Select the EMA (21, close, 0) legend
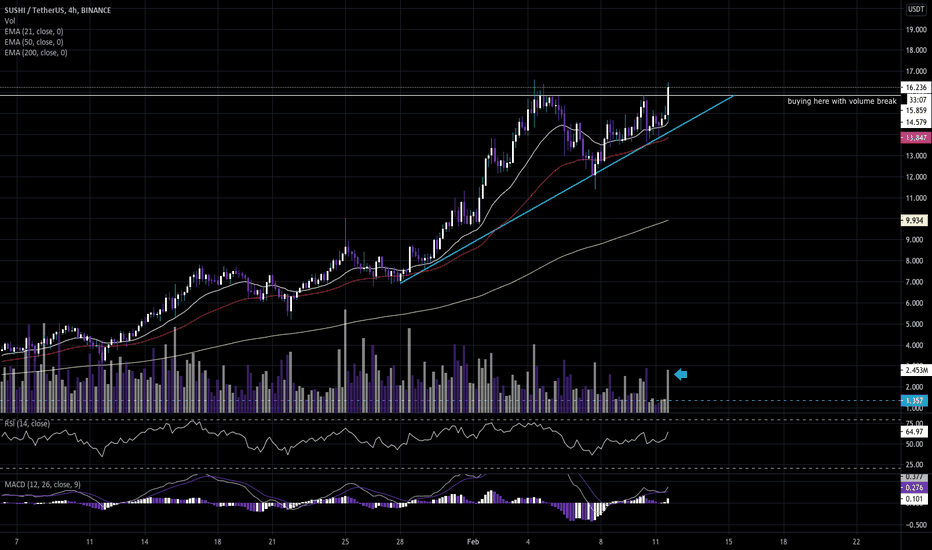 [x=34, y=32]
